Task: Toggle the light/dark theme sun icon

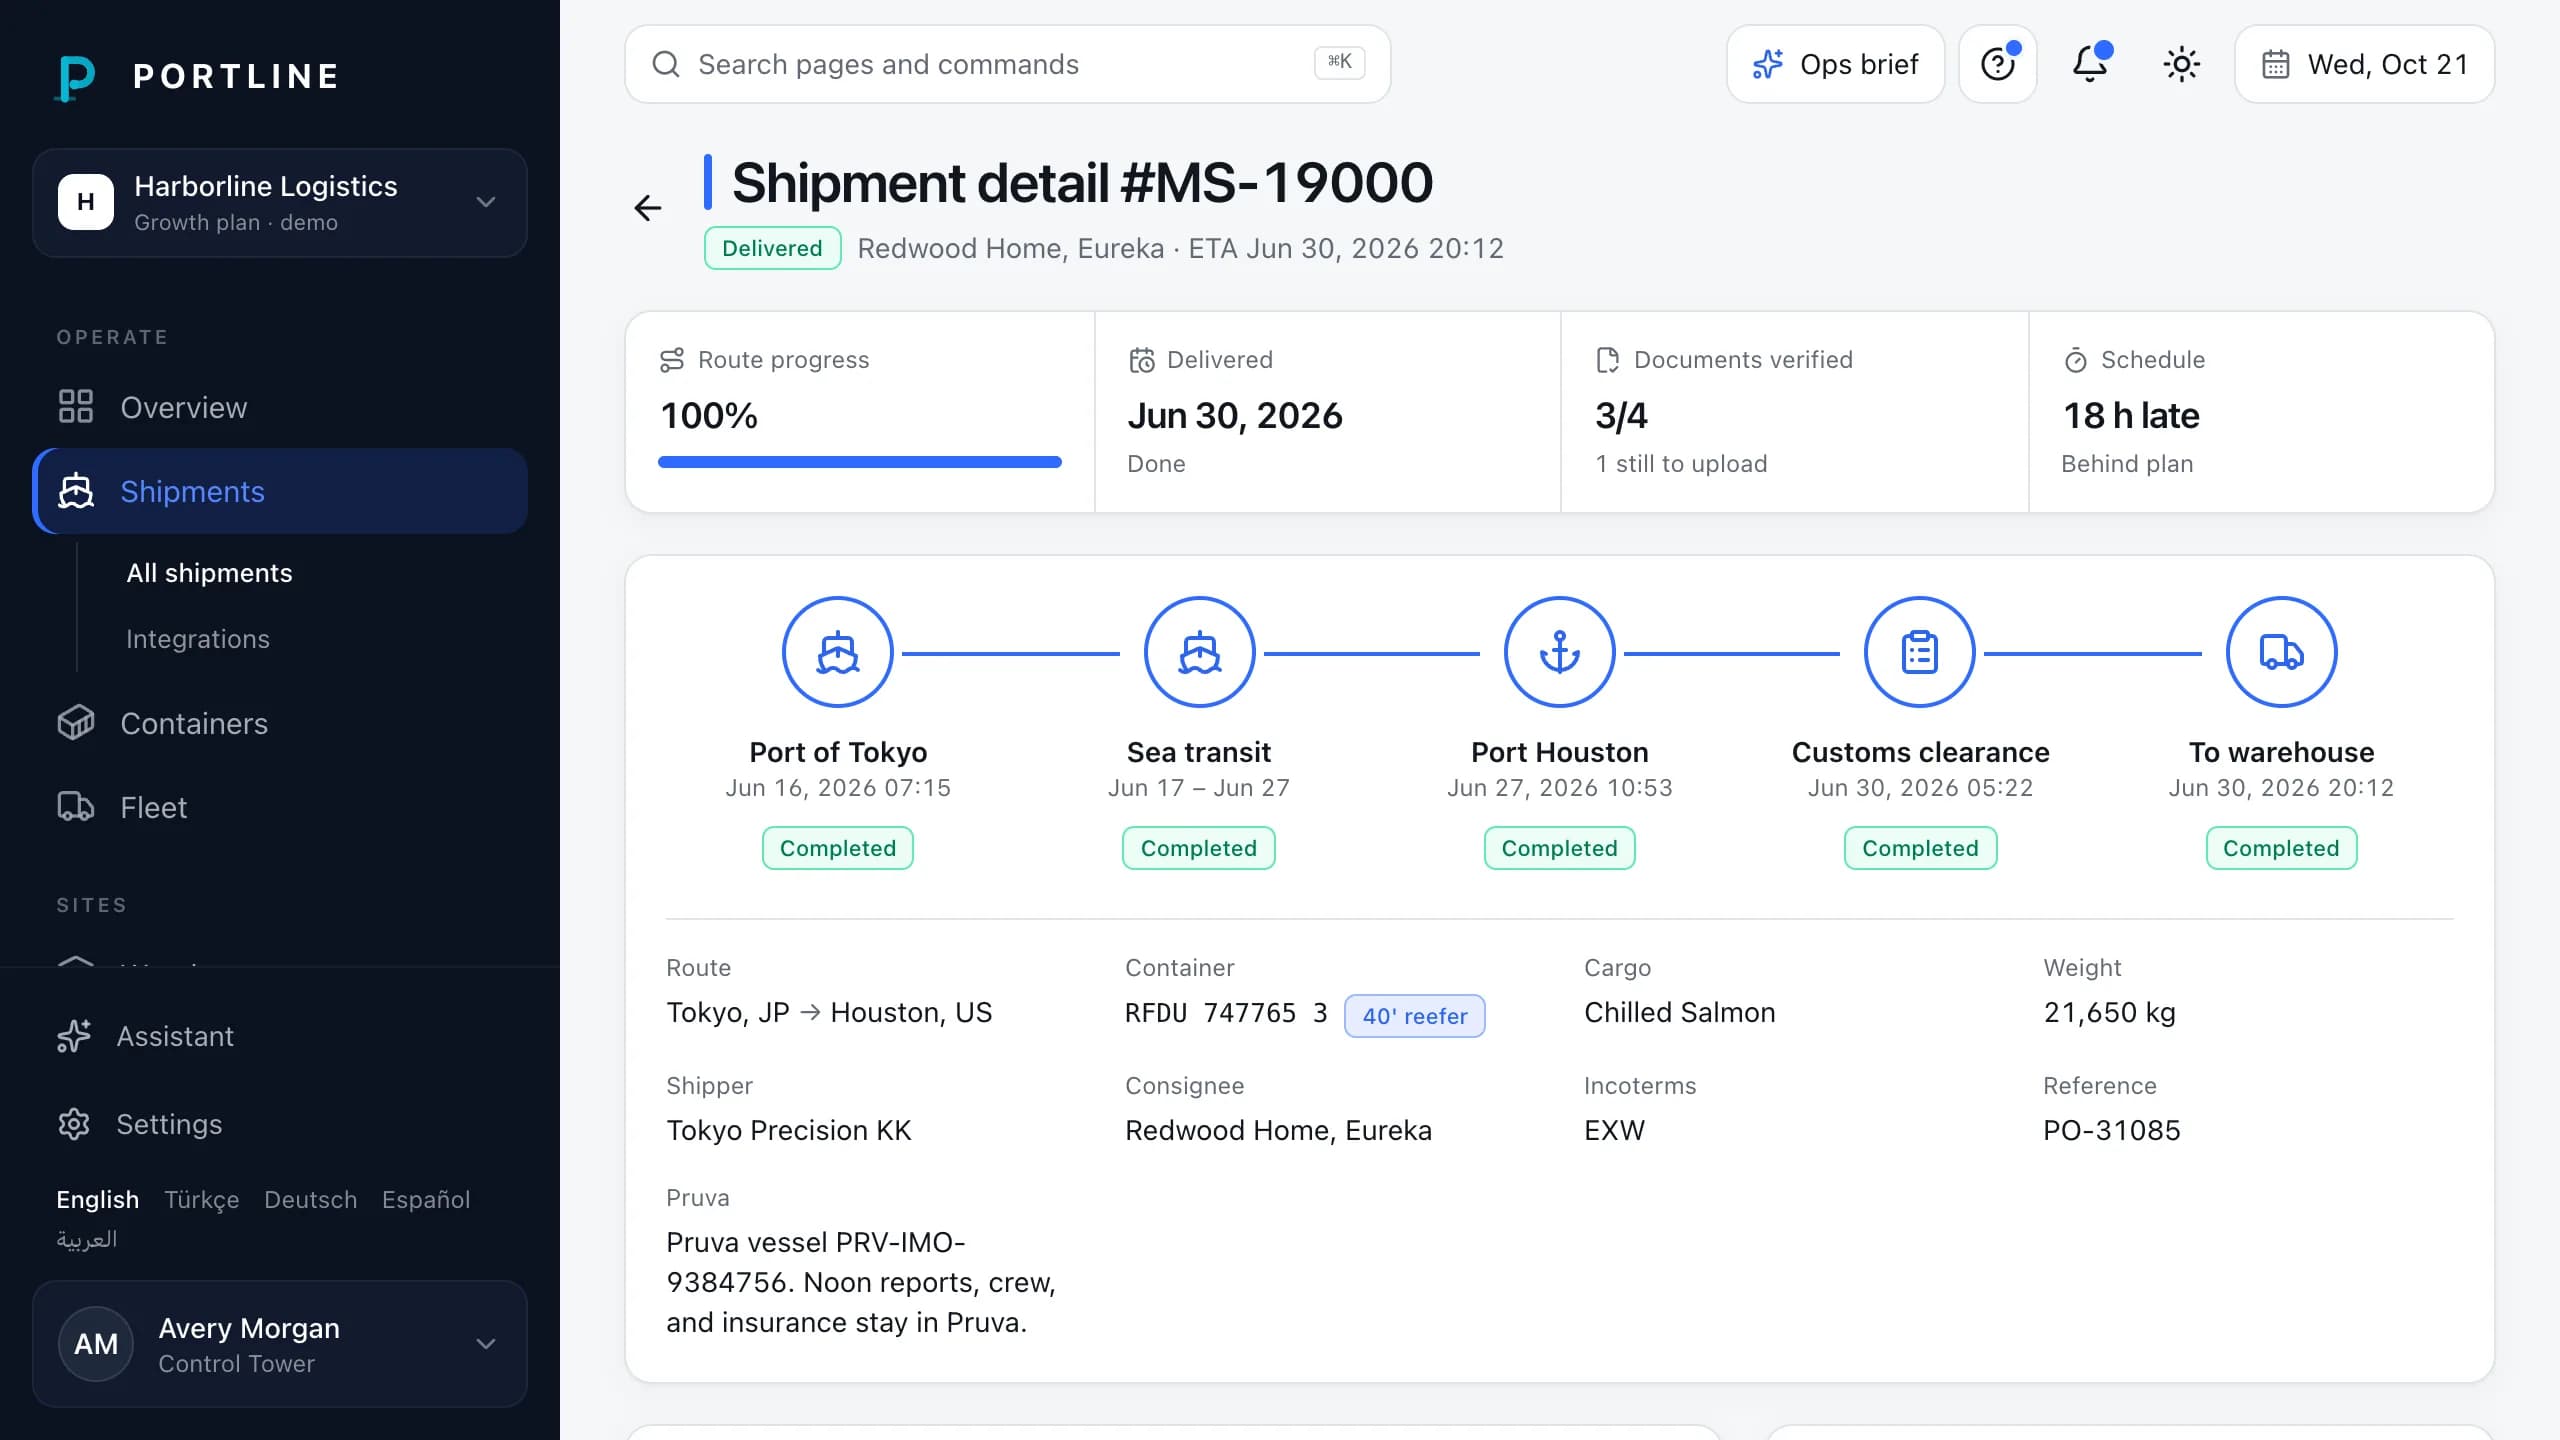Action: [x=2181, y=64]
